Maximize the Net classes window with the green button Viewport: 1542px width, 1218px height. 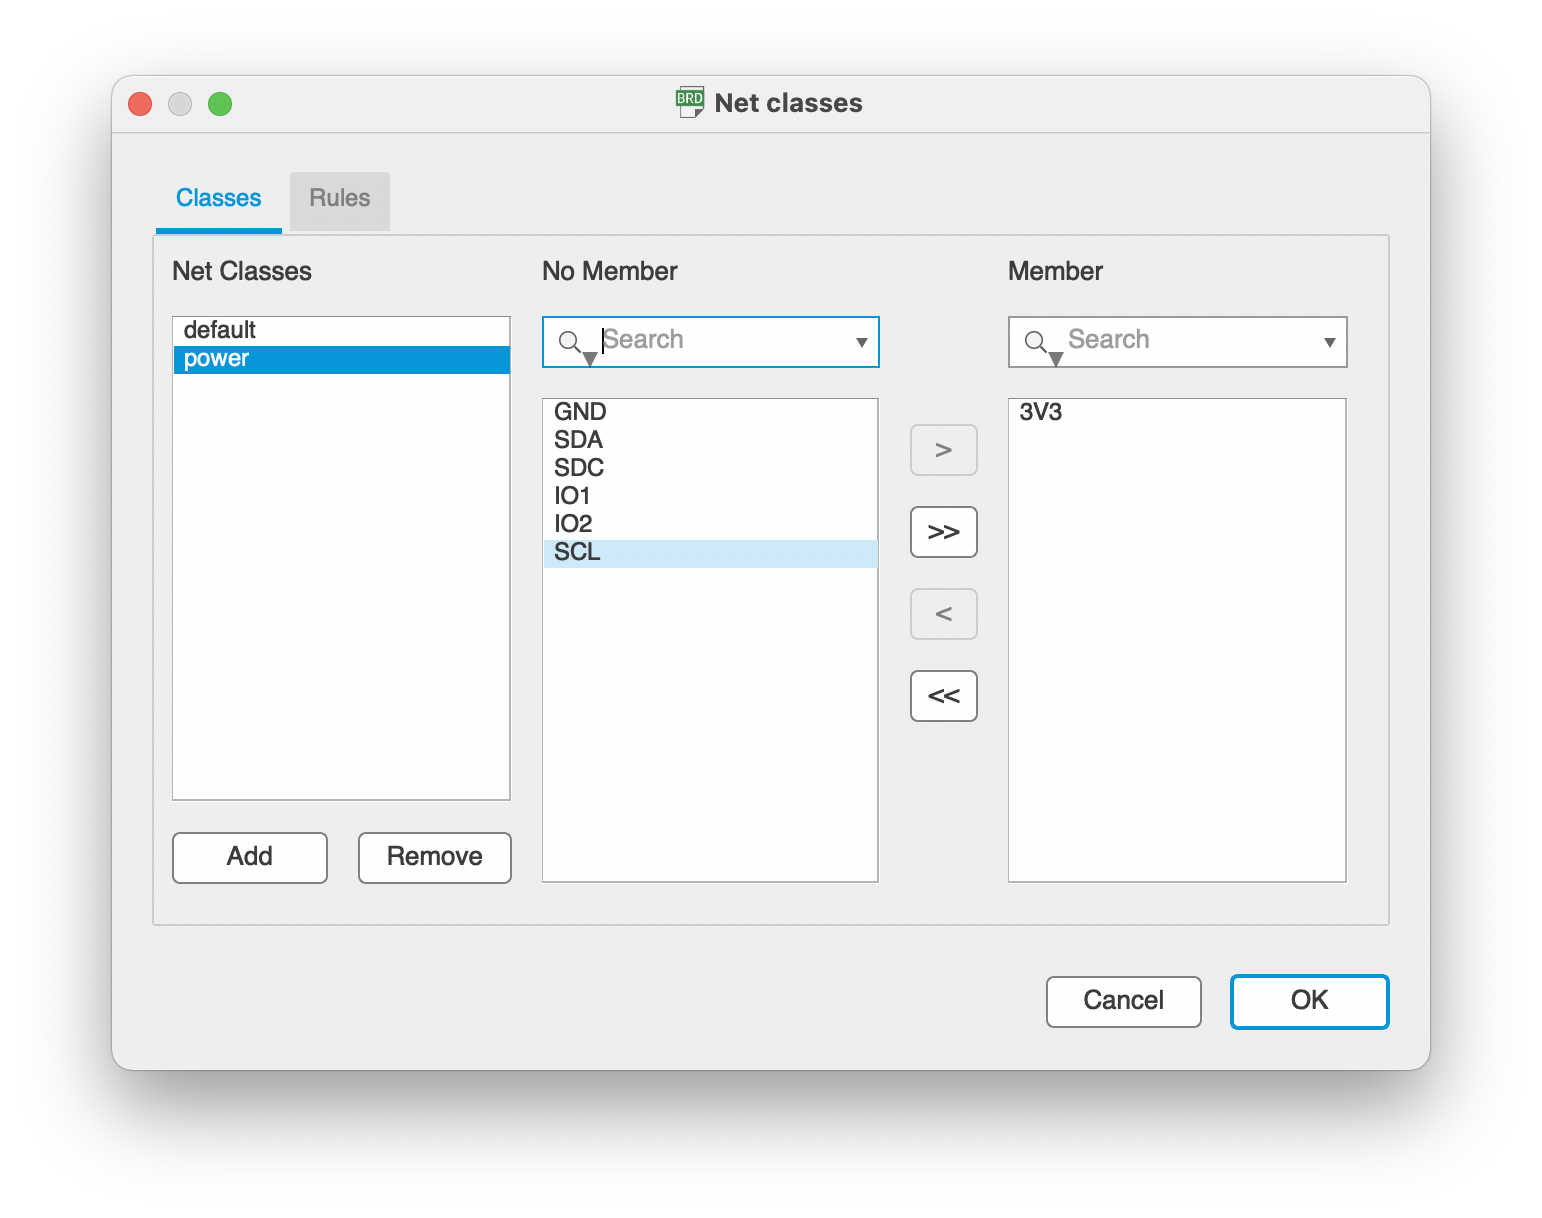220,104
